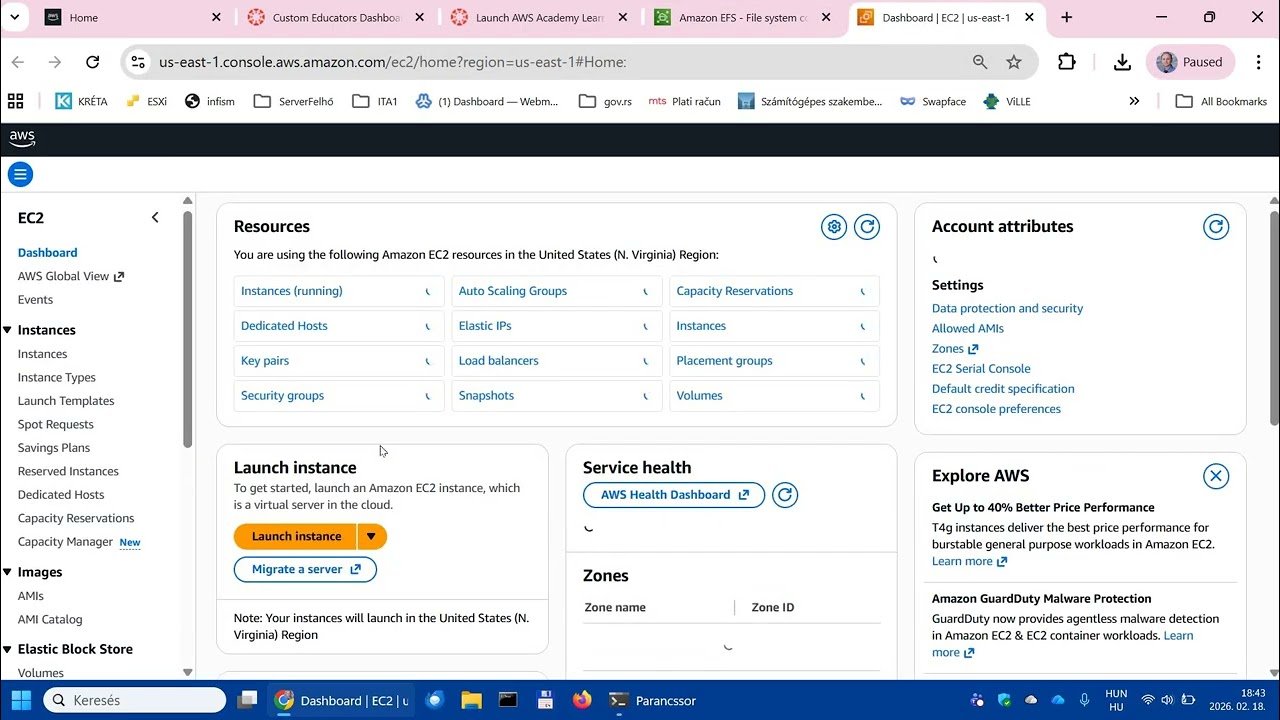Open the Launch instance dropdown arrow

[371, 537]
